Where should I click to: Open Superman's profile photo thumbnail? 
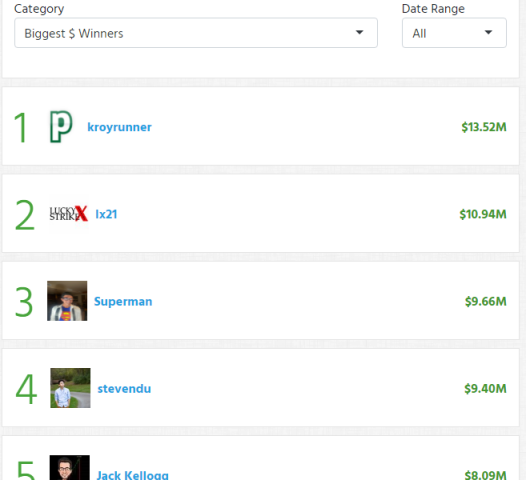[67, 301]
